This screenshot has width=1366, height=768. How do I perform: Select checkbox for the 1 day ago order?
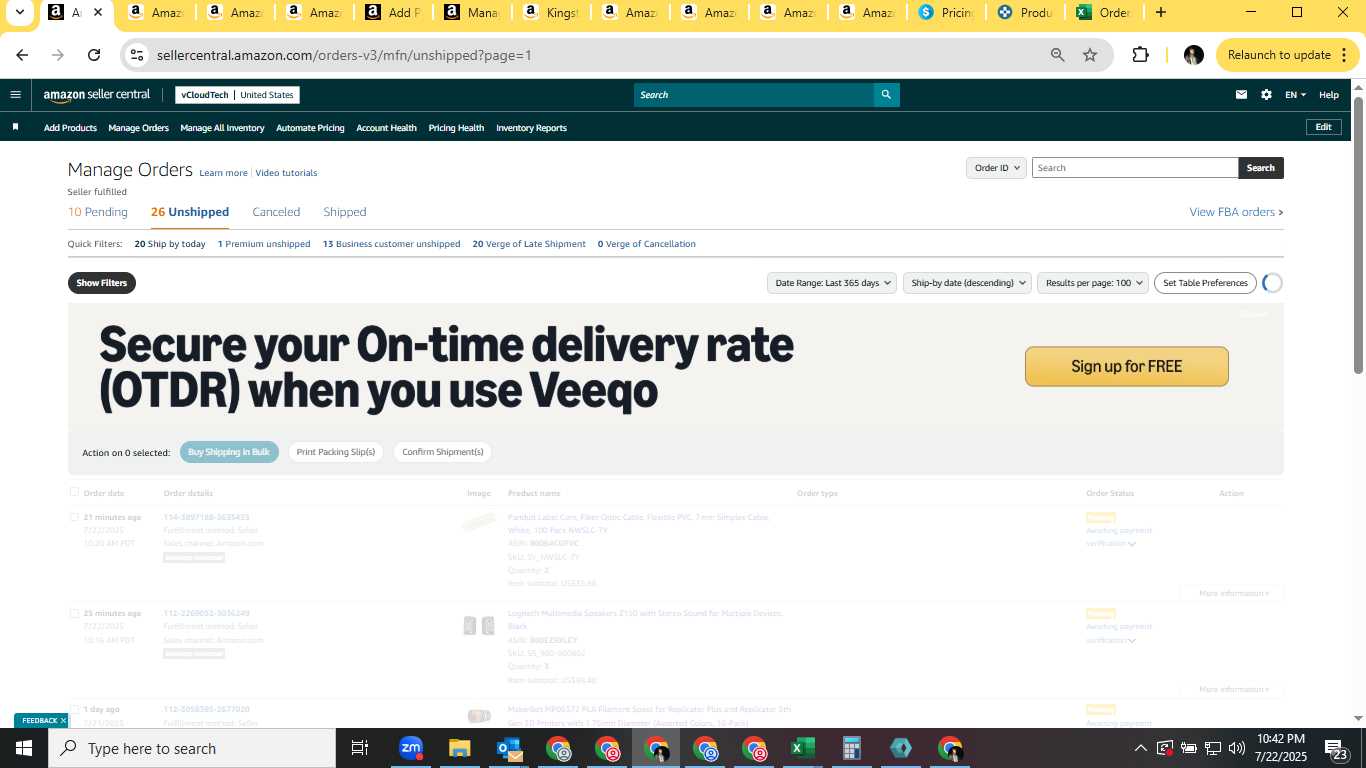tap(74, 709)
